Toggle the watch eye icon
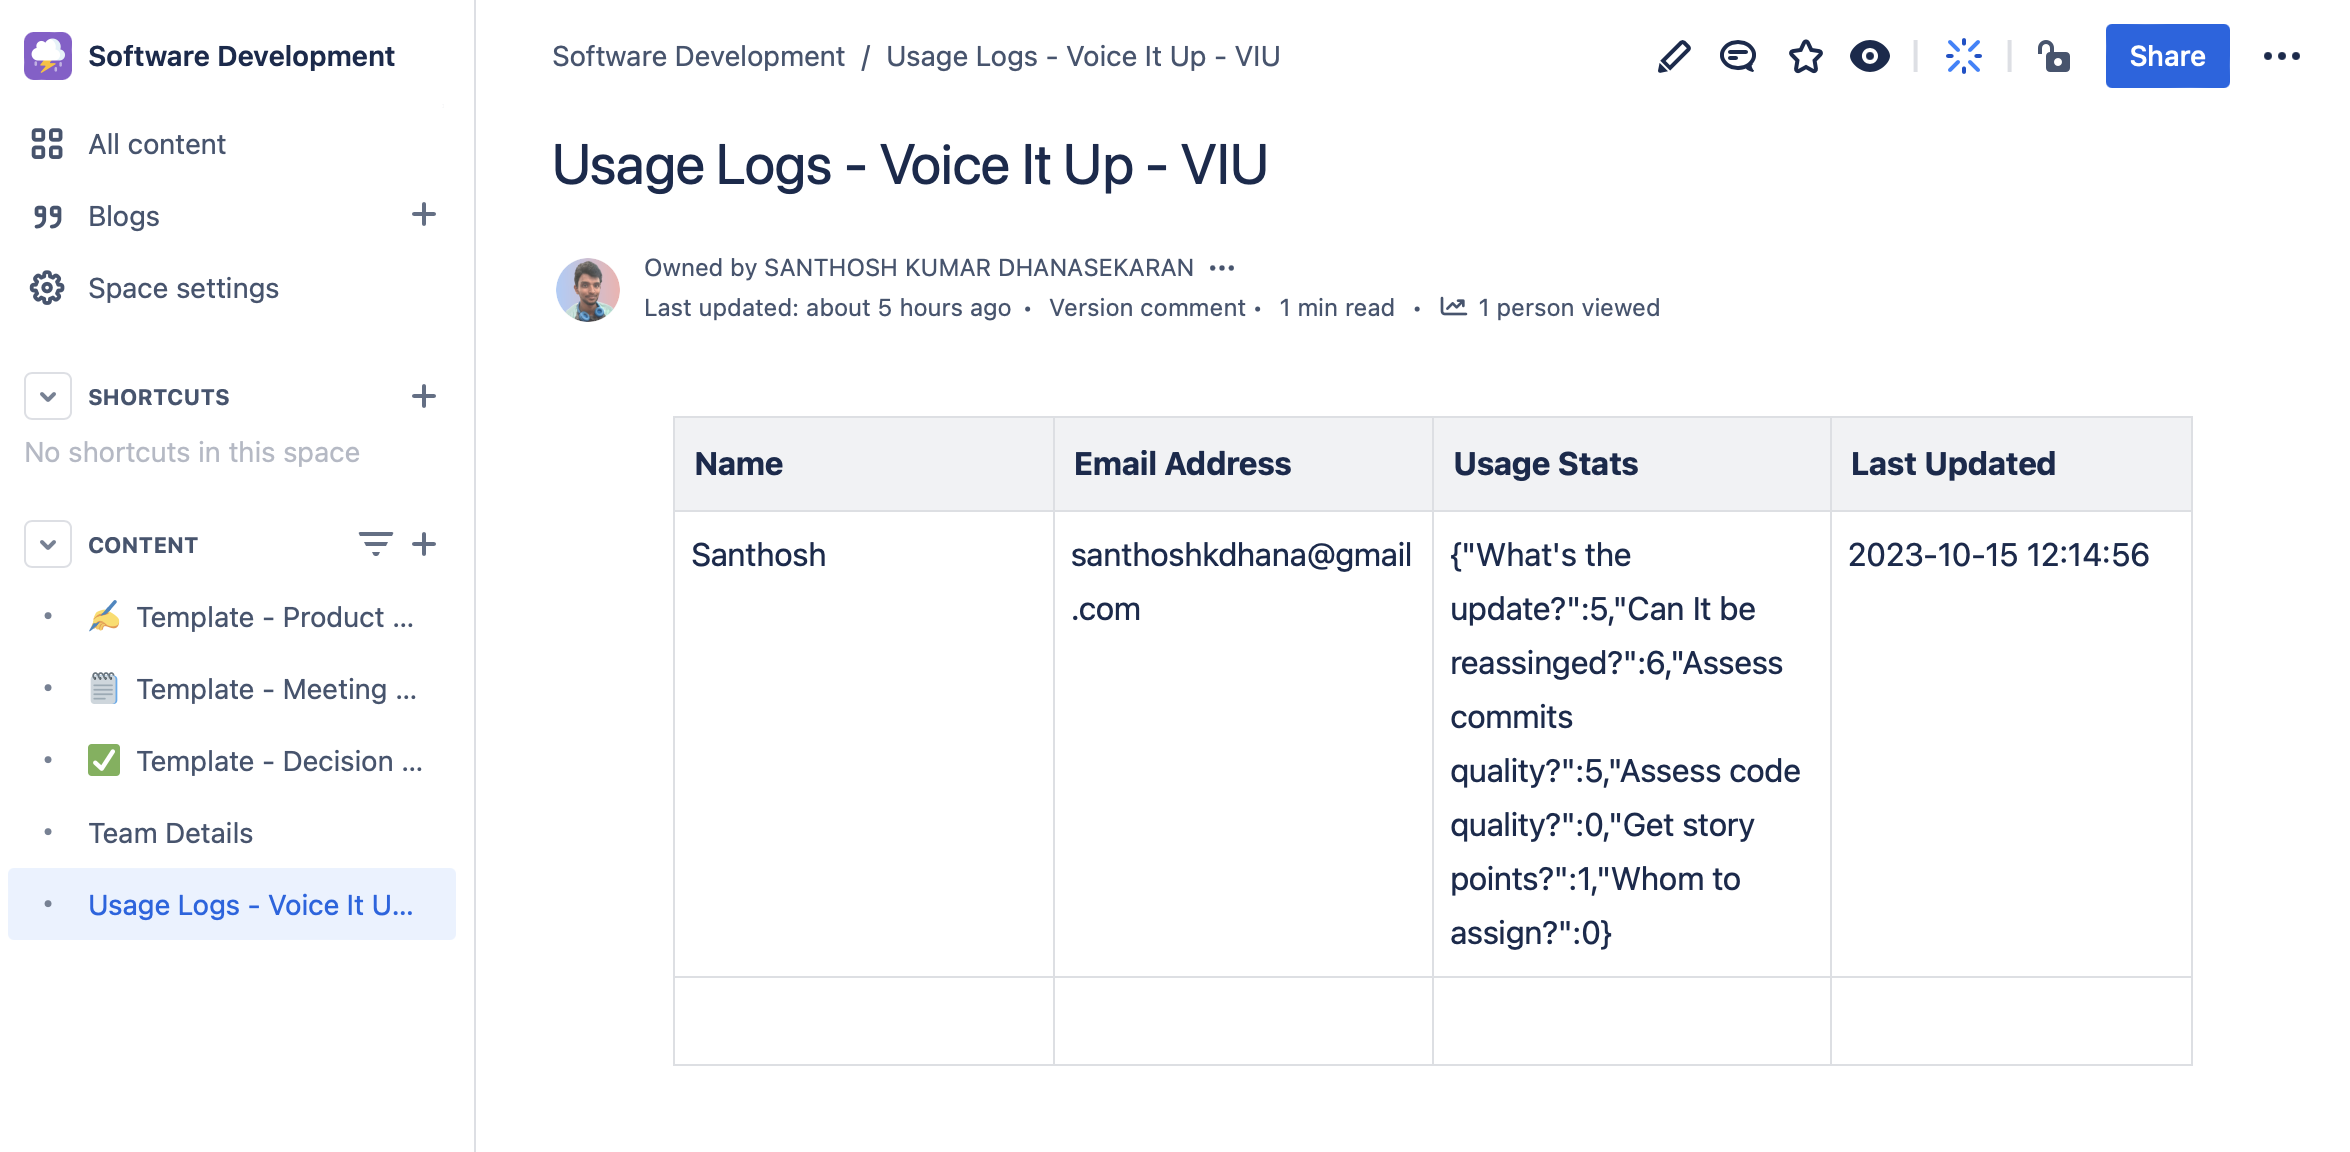This screenshot has width=2350, height=1152. (x=1869, y=57)
